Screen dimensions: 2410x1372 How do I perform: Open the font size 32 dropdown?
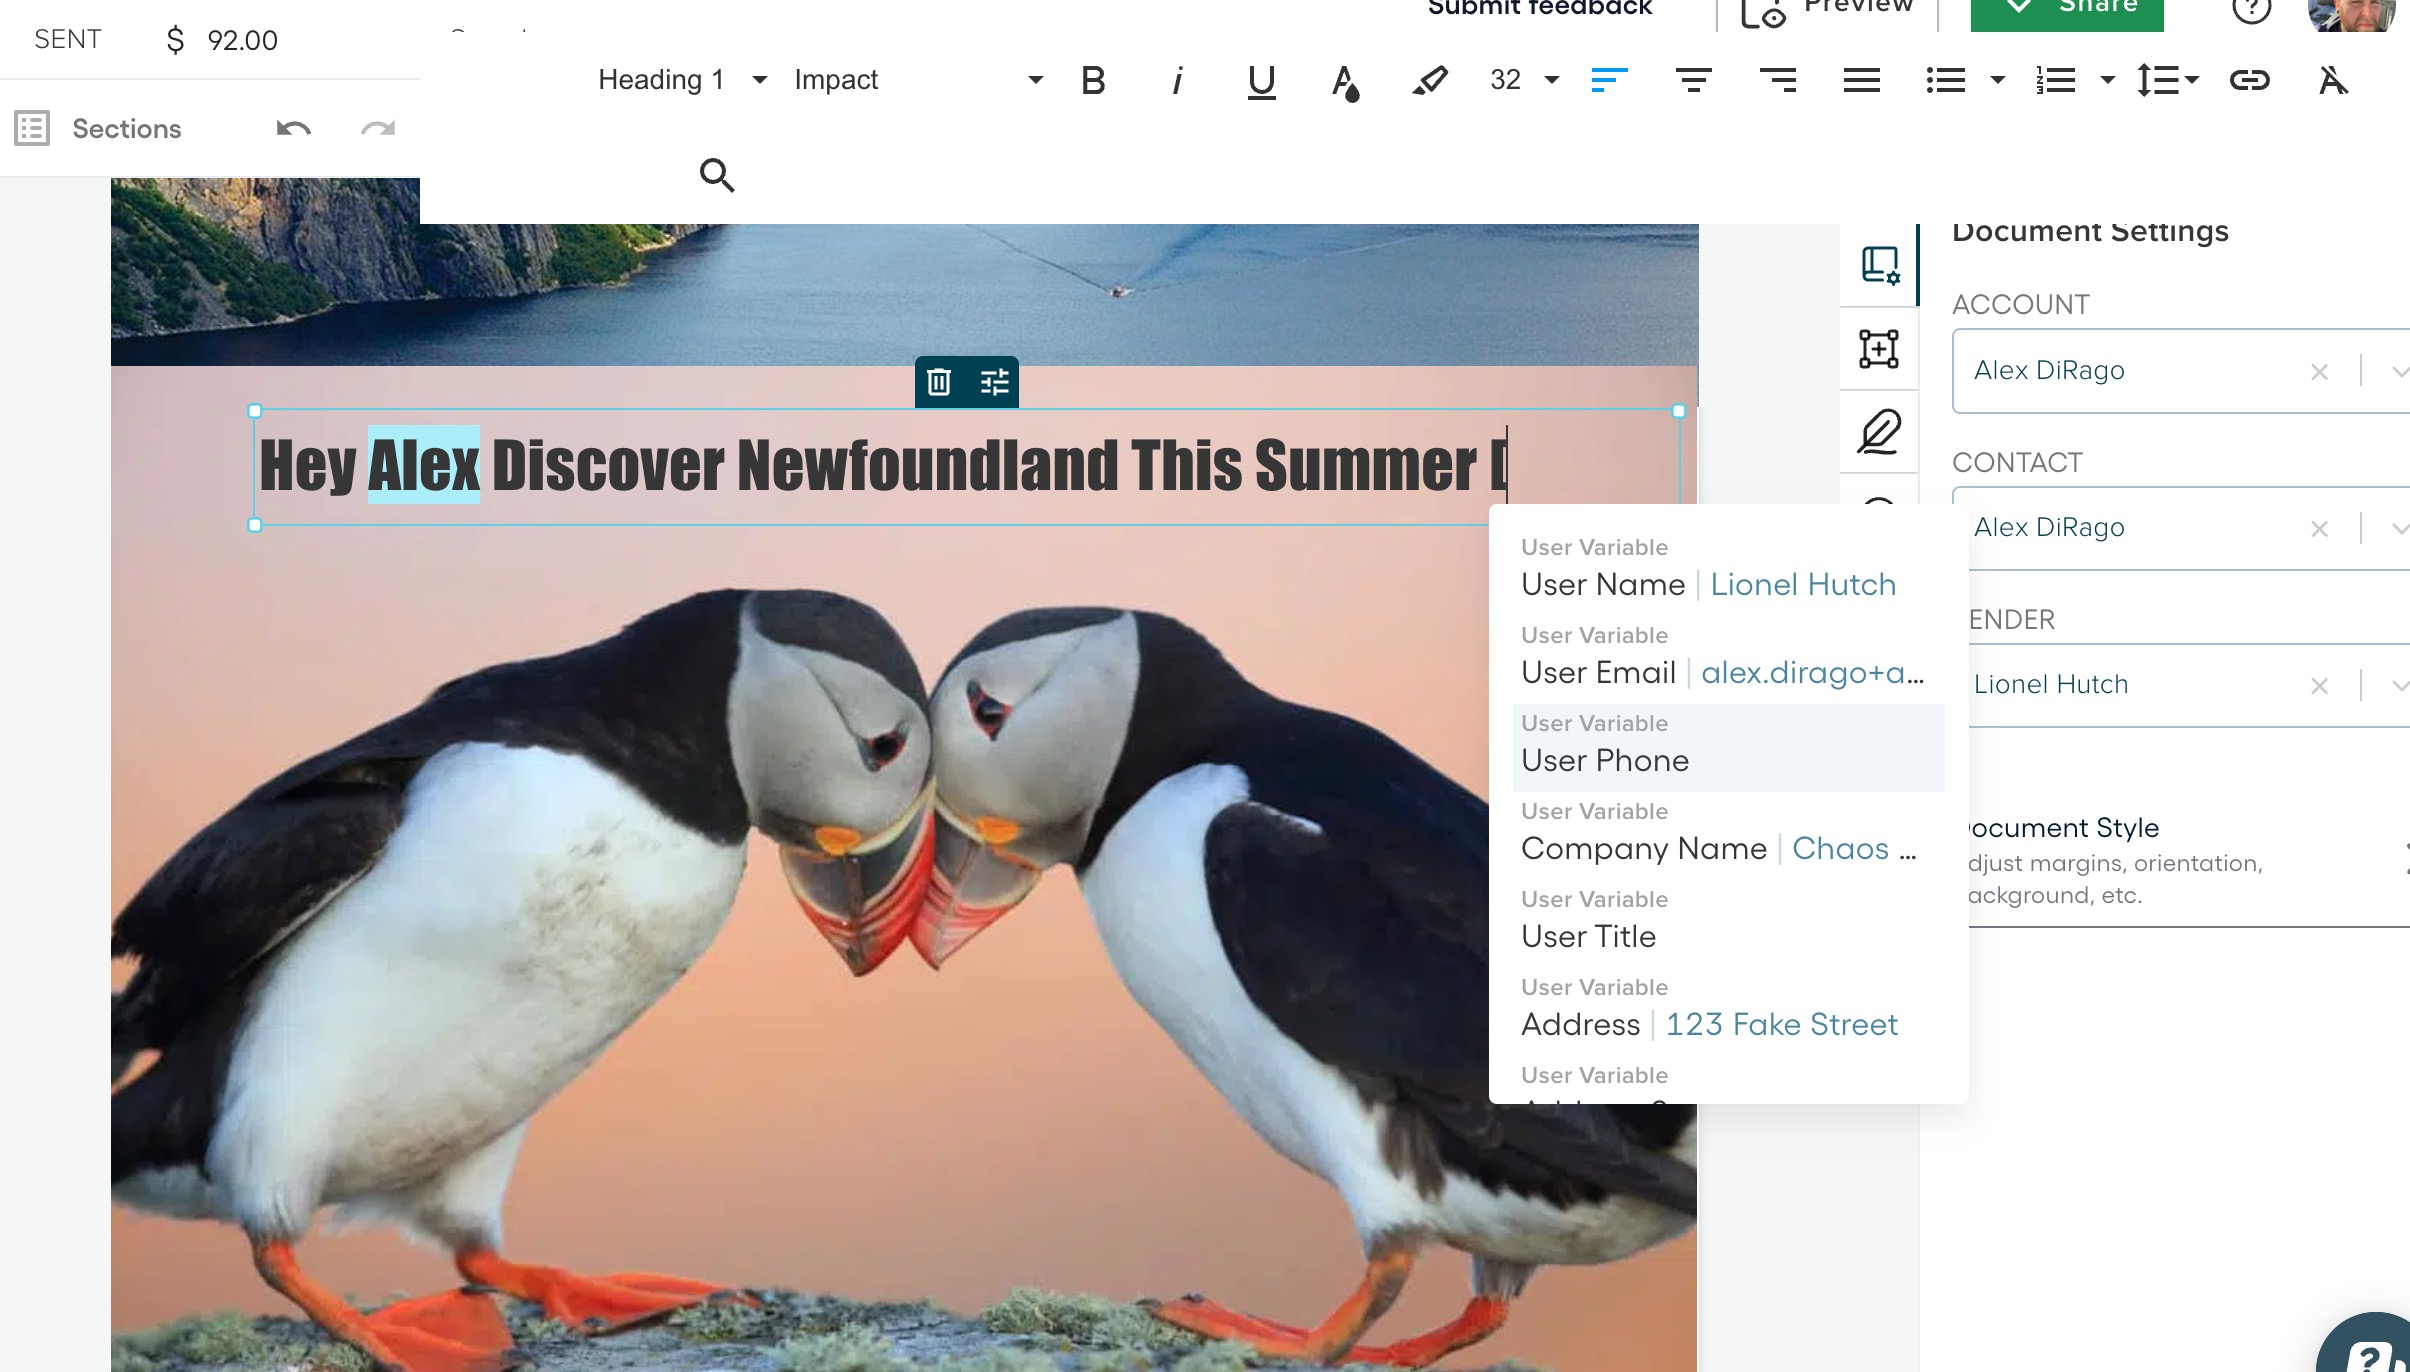pos(1524,80)
